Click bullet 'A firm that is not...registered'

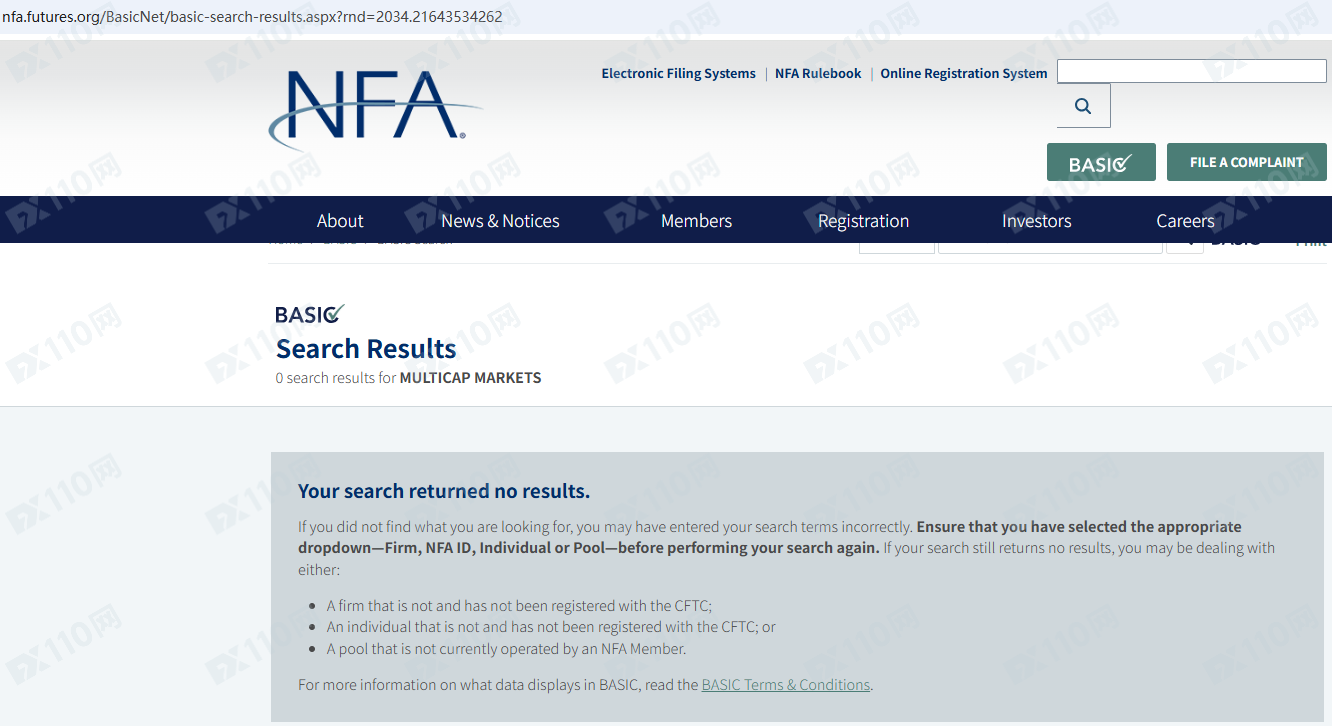[519, 606]
